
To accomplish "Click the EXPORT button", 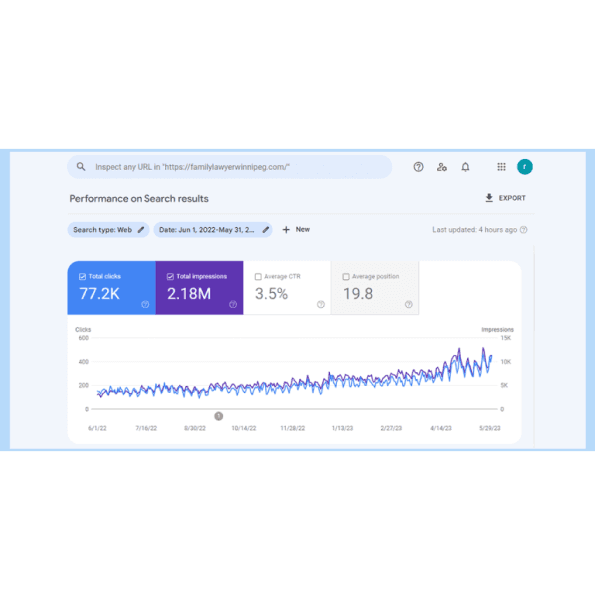I will 505,198.
